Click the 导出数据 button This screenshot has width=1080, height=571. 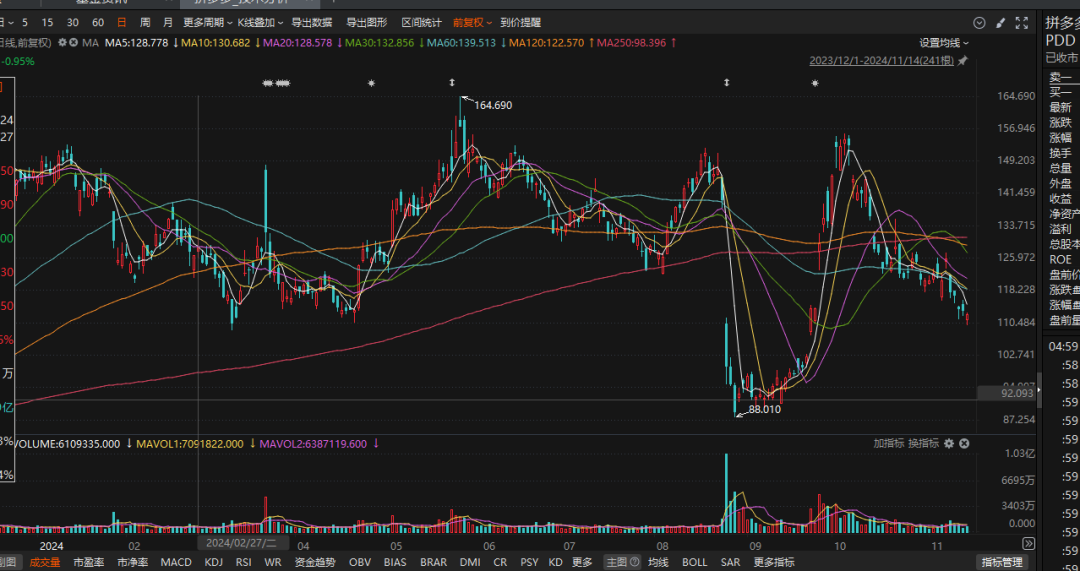[x=312, y=22]
